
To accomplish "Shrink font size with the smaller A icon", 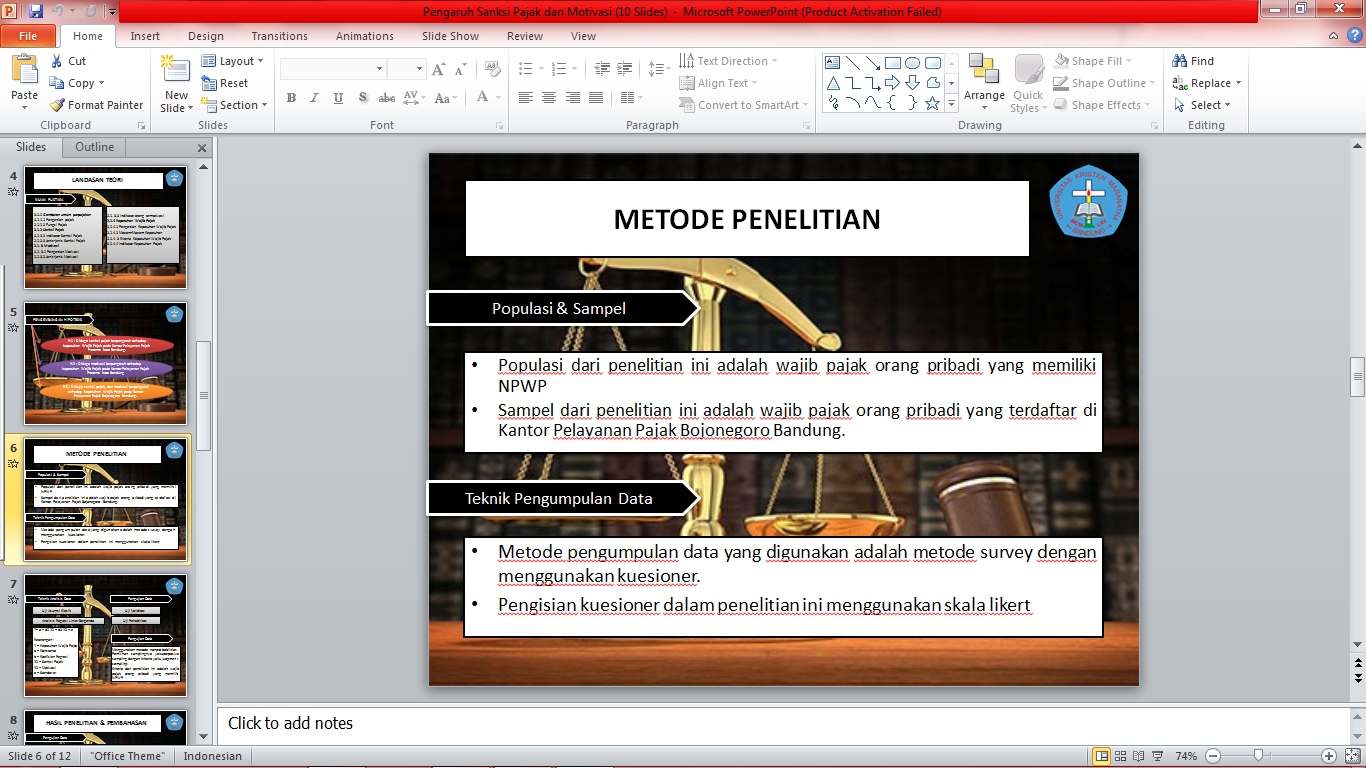I will (x=461, y=69).
